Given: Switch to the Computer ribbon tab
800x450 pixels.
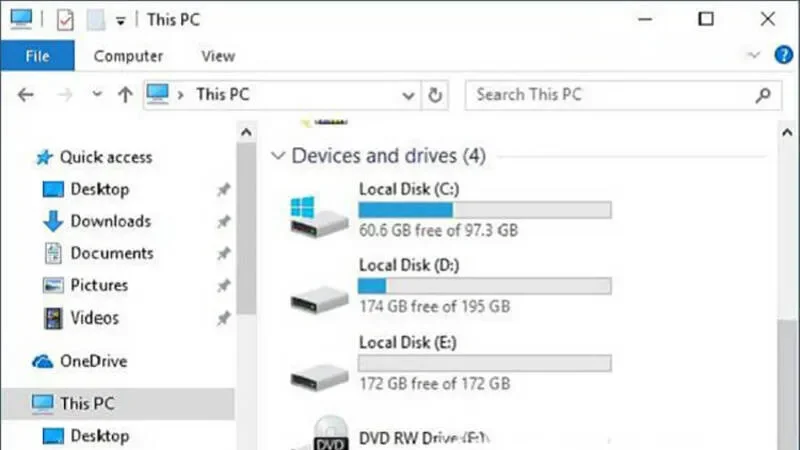Looking at the screenshot, I should [x=128, y=56].
